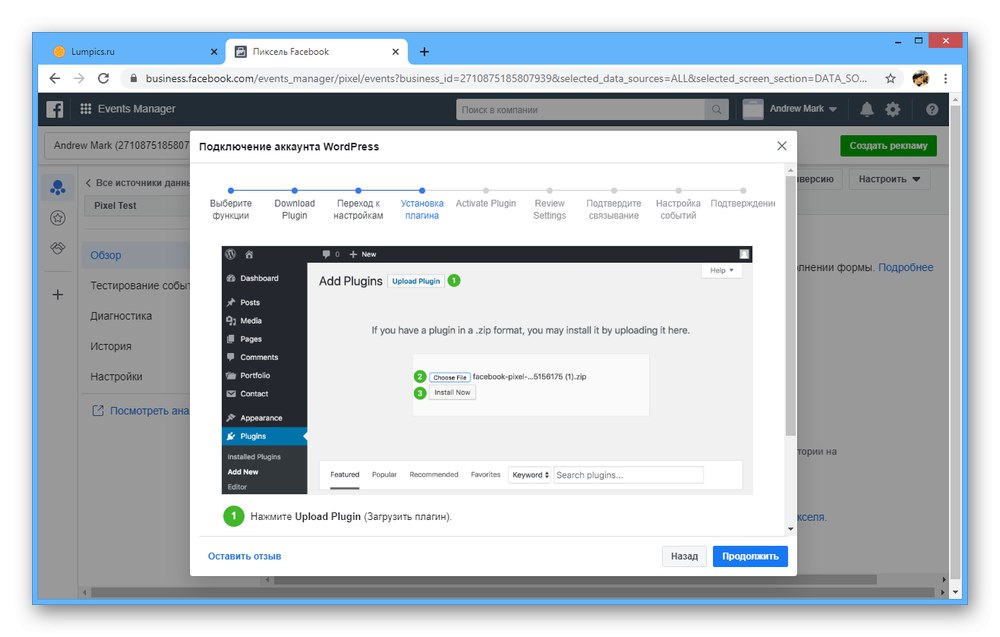Open the История section
Image resolution: width=1000 pixels, height=637 pixels.
pos(110,346)
